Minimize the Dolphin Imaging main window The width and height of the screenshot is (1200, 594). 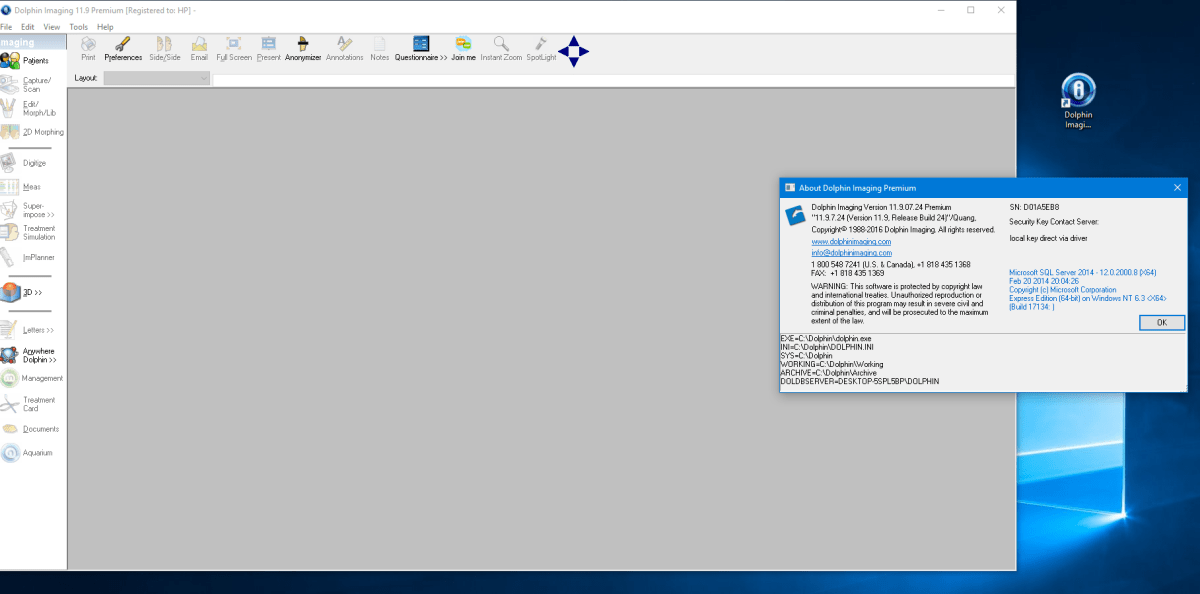tap(940, 10)
